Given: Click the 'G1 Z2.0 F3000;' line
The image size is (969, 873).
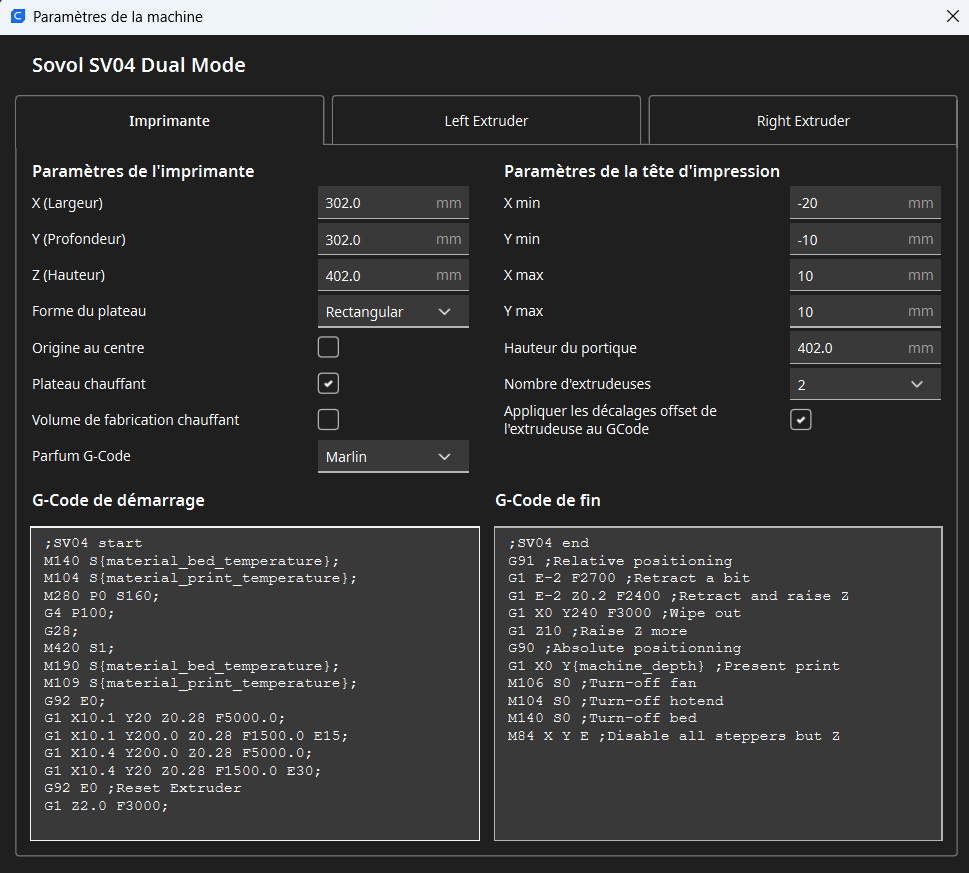Looking at the screenshot, I should pos(106,806).
